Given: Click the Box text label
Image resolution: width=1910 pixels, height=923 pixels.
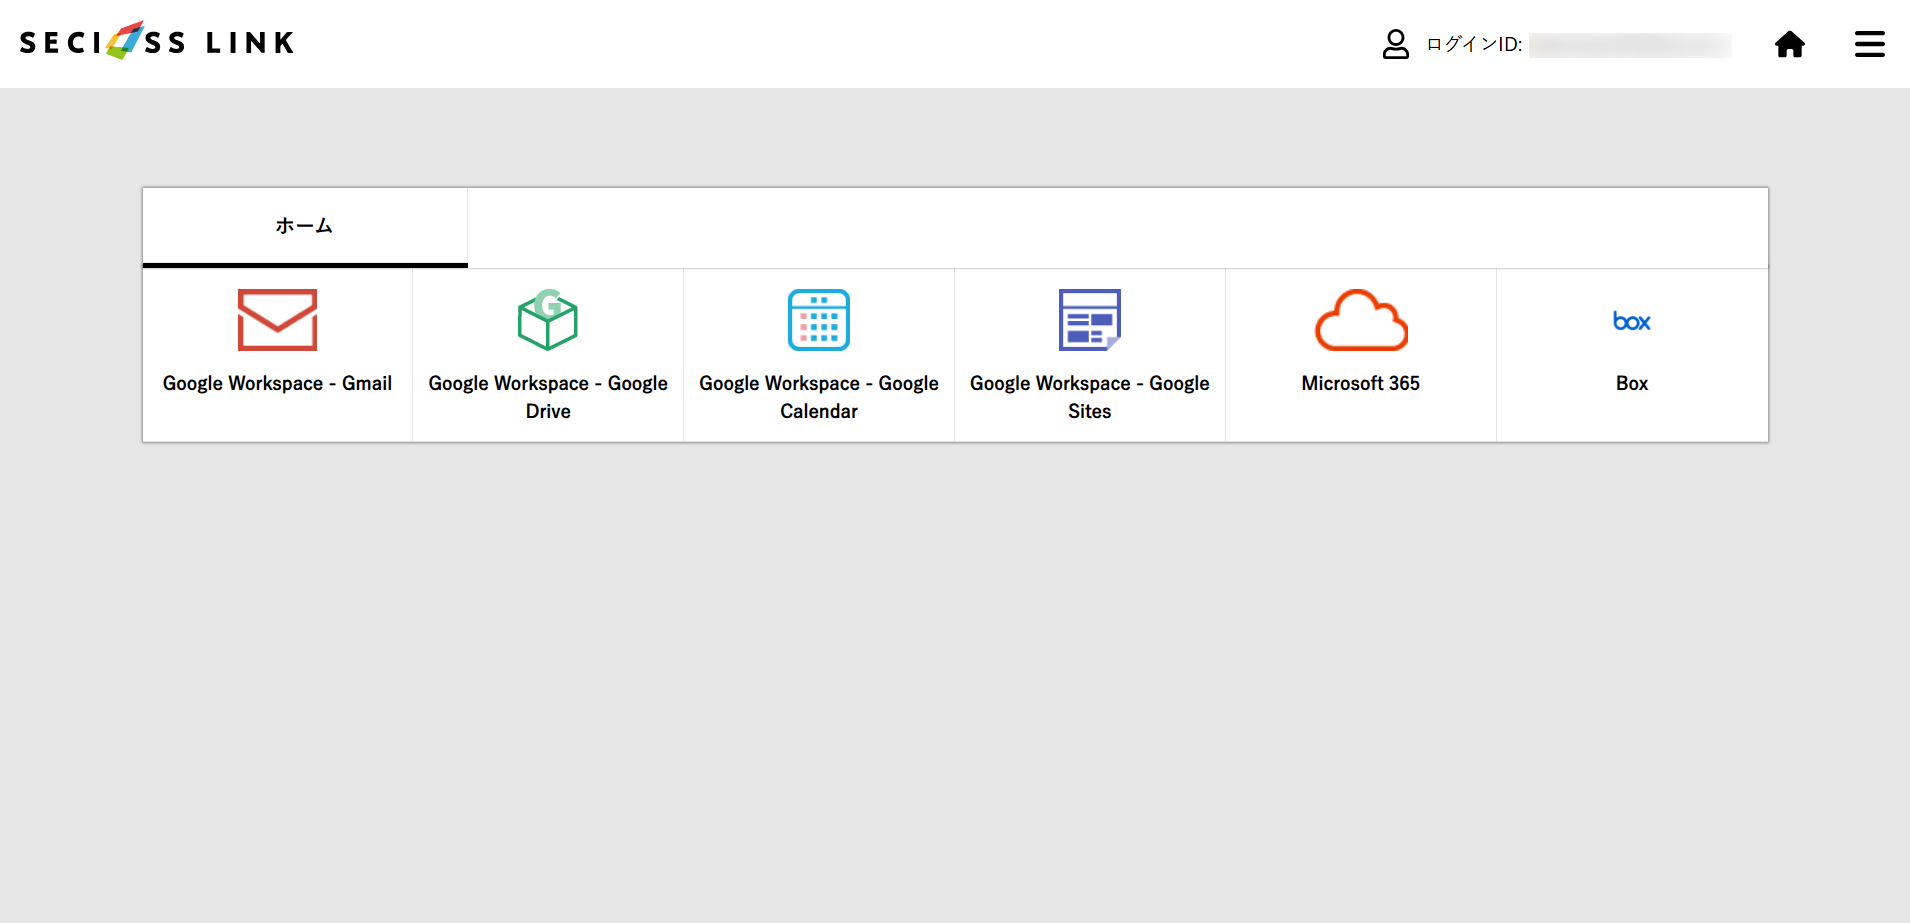Looking at the screenshot, I should point(1632,383).
